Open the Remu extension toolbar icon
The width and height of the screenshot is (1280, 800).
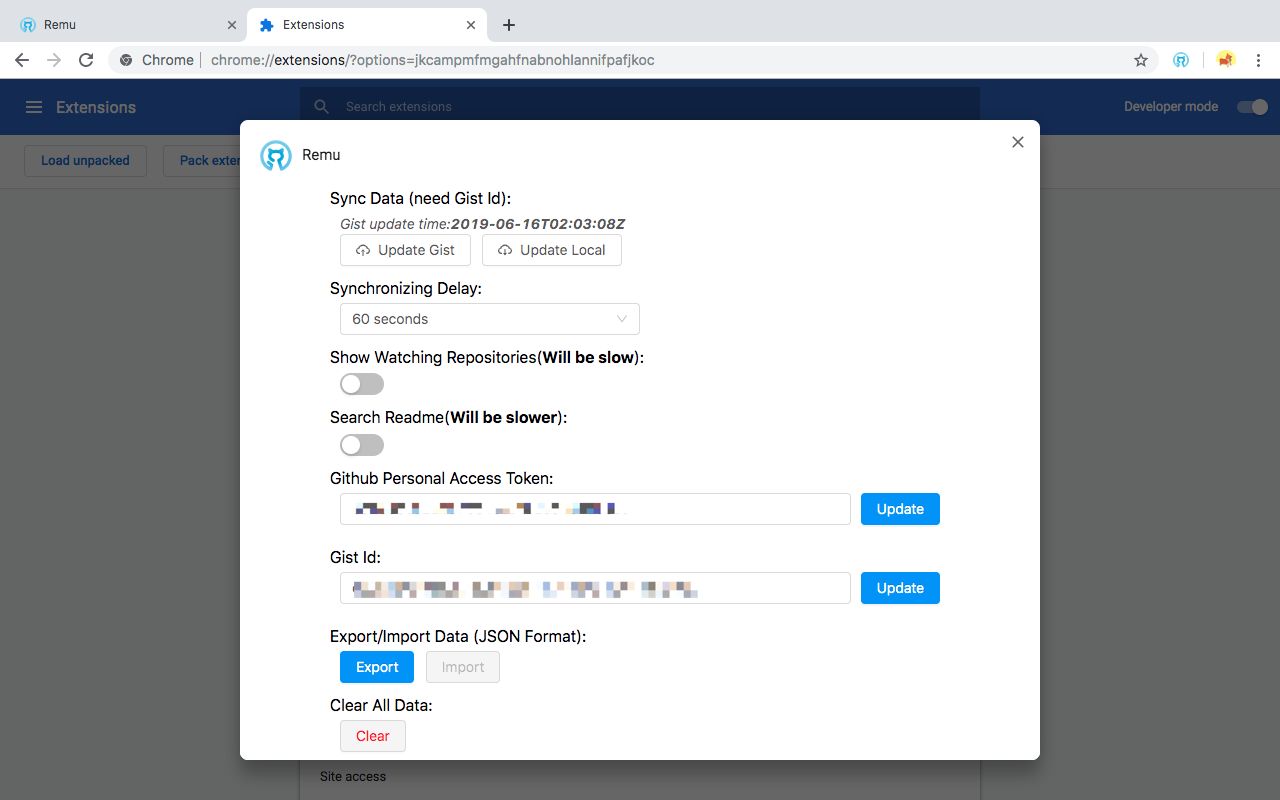(x=1181, y=60)
